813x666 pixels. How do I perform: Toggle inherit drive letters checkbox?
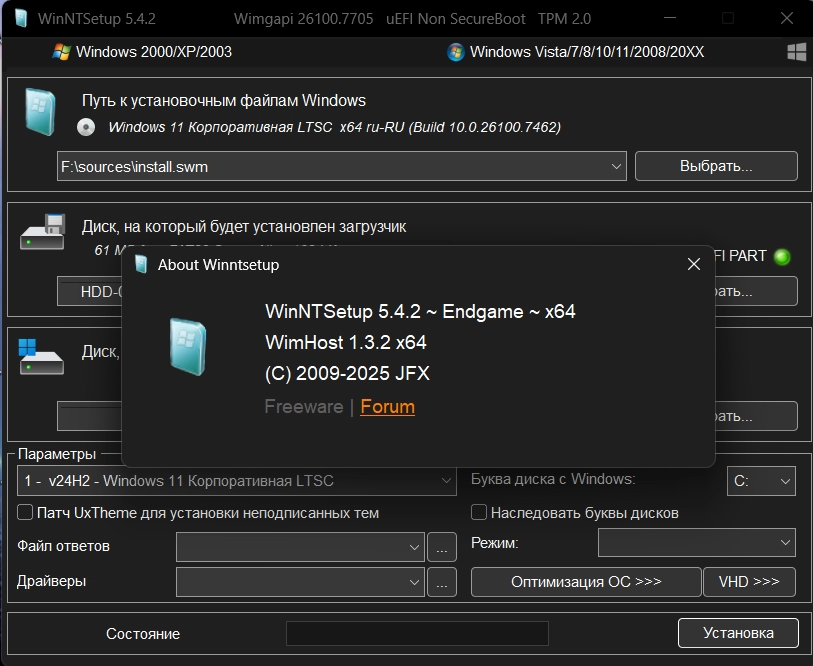pos(479,512)
